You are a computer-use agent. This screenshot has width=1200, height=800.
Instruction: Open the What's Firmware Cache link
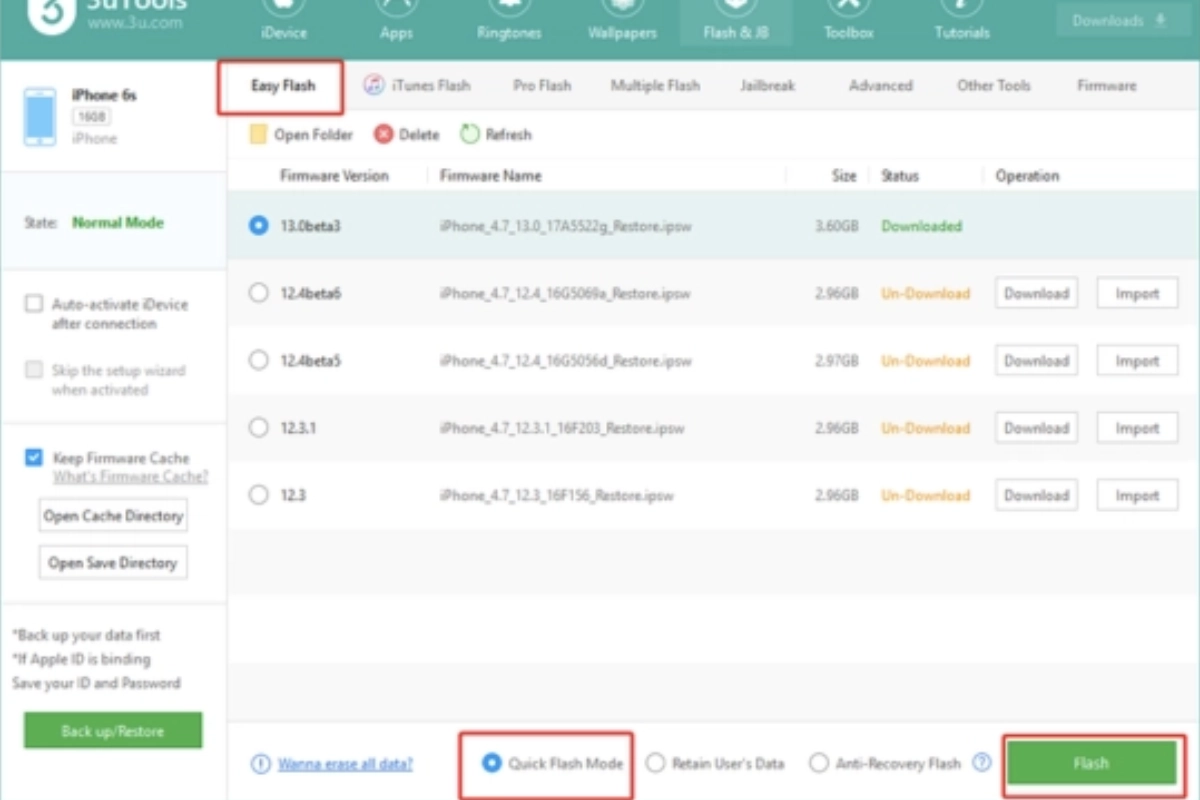point(130,477)
